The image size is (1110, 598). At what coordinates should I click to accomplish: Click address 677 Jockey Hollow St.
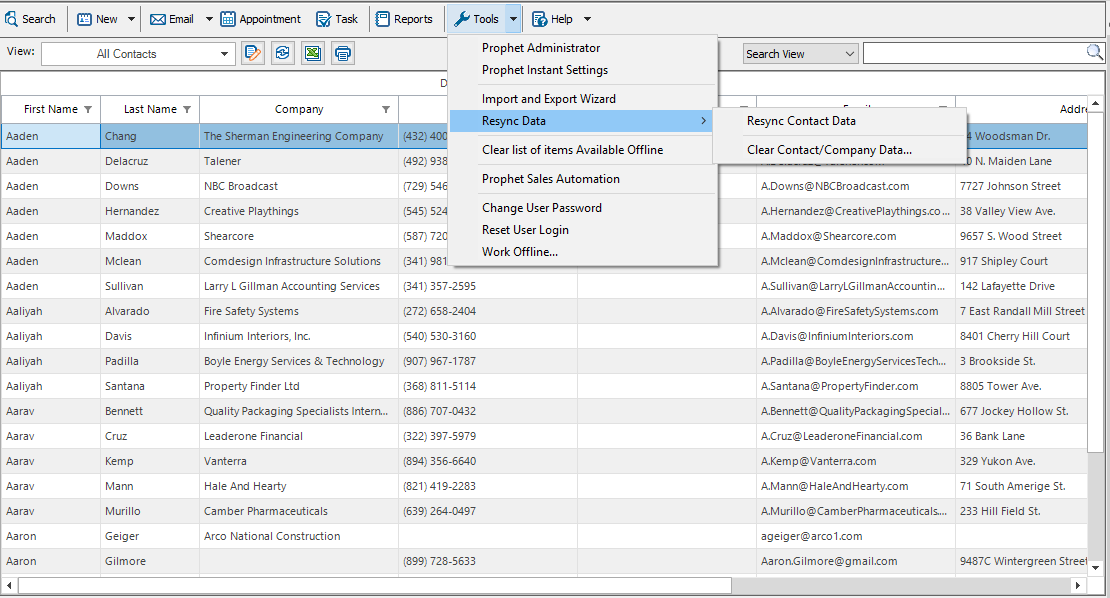pos(1022,411)
